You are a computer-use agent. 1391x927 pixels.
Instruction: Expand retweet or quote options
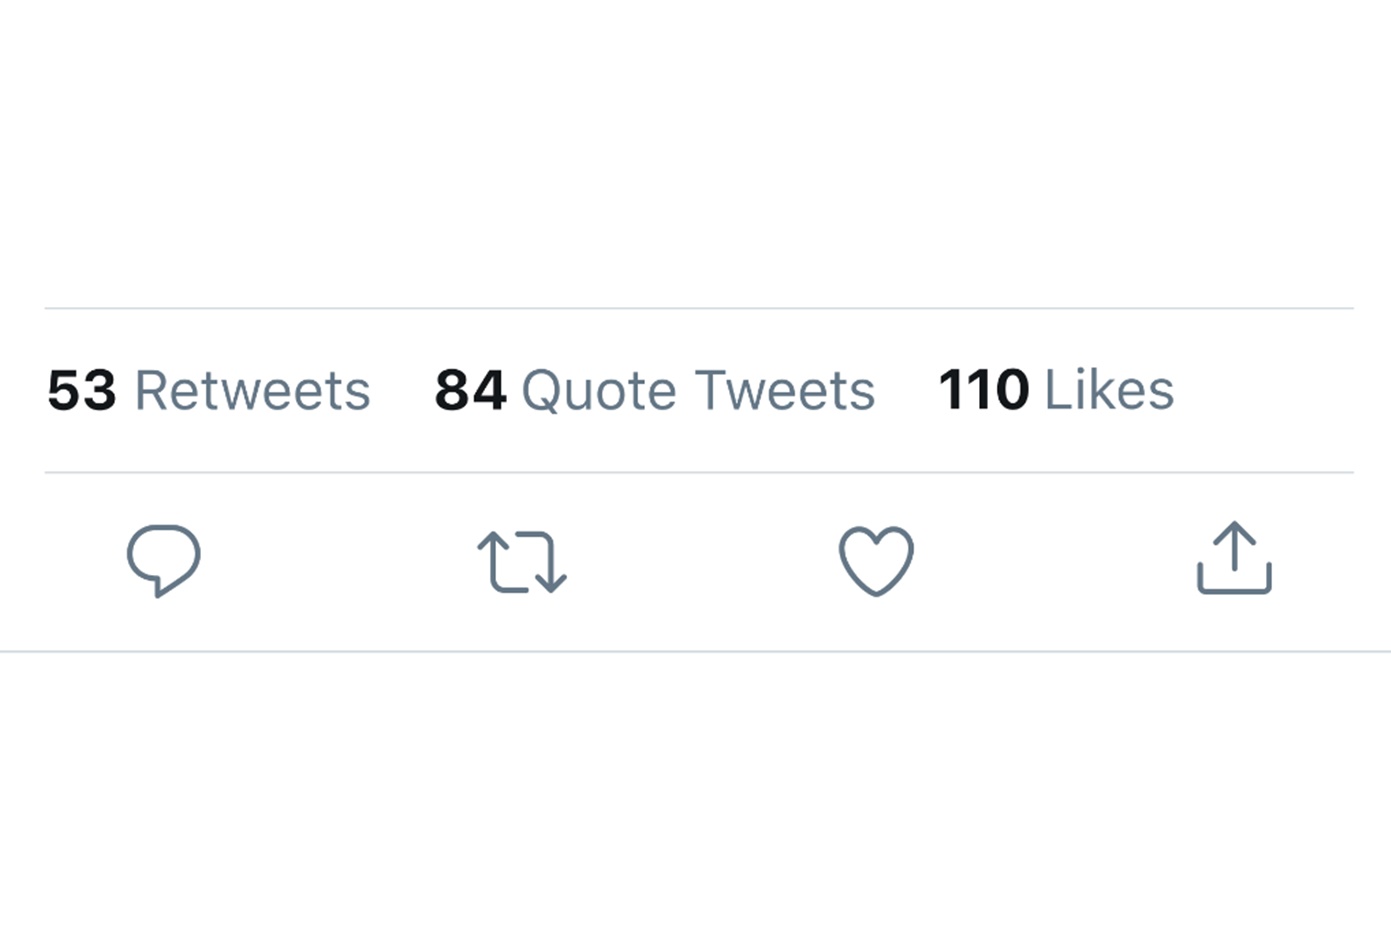point(522,561)
